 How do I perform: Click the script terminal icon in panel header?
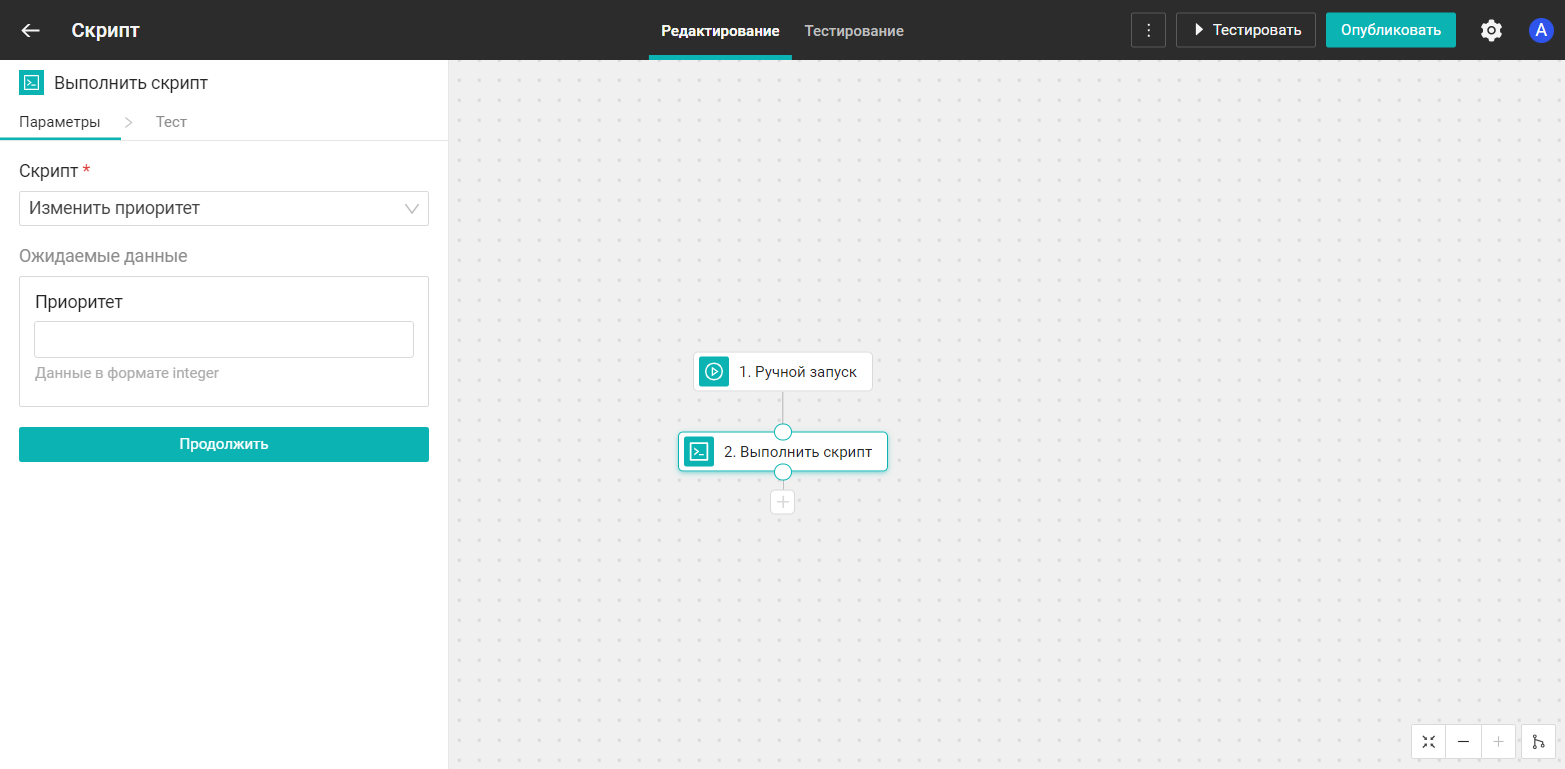tap(31, 83)
